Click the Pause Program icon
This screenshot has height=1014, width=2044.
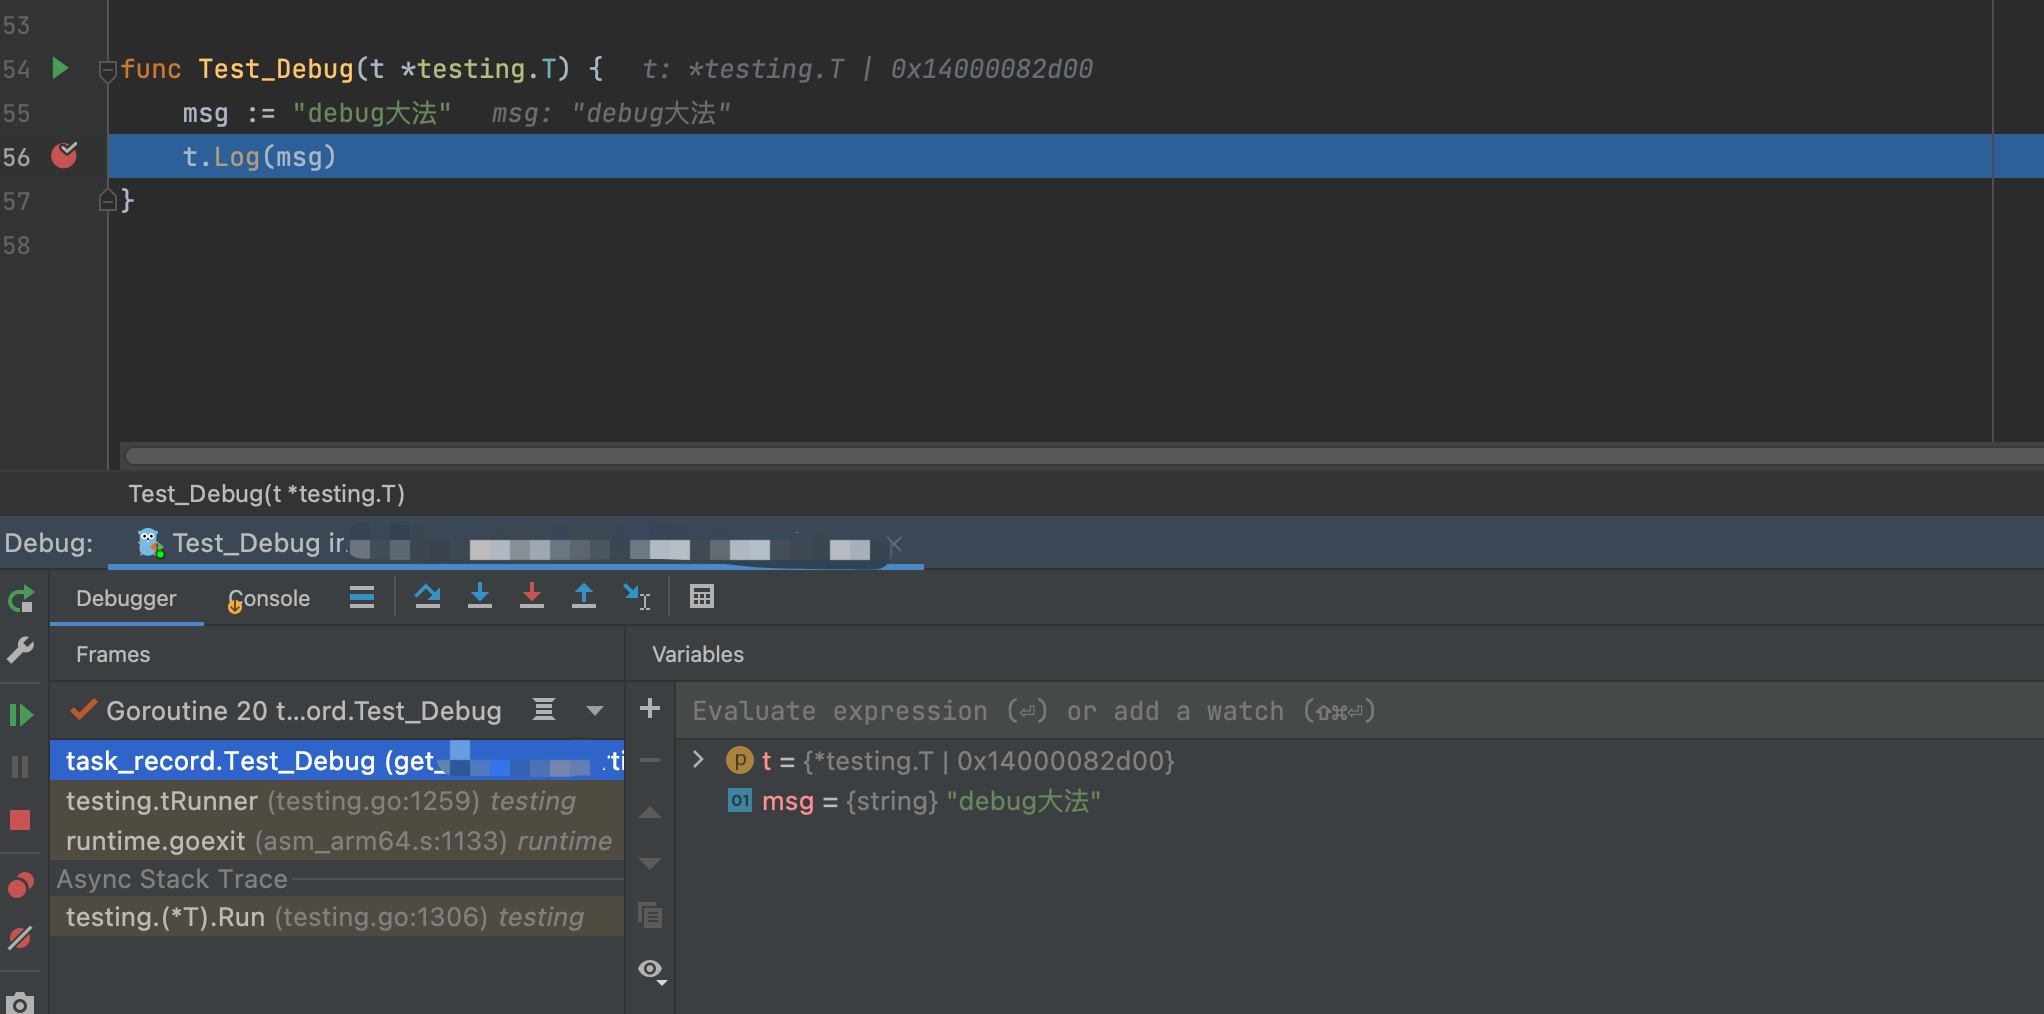(20, 767)
